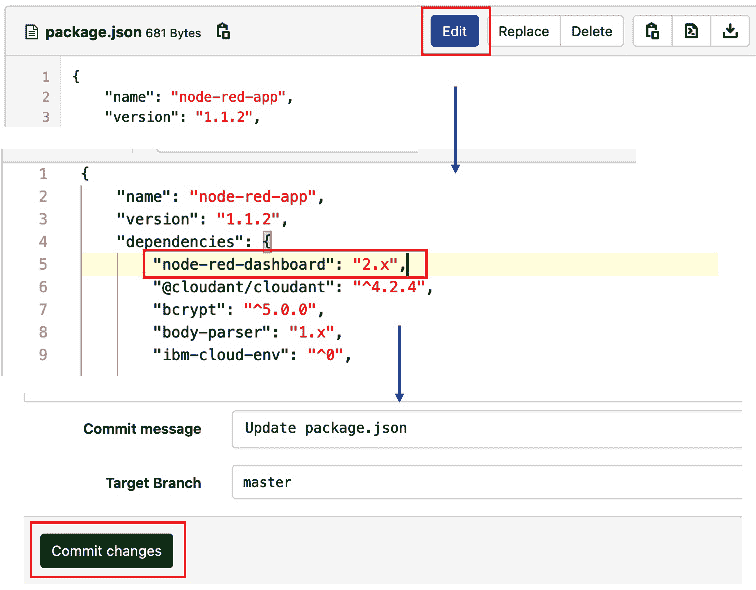Click the Target Branch label
756x590 pixels.
coord(153,483)
